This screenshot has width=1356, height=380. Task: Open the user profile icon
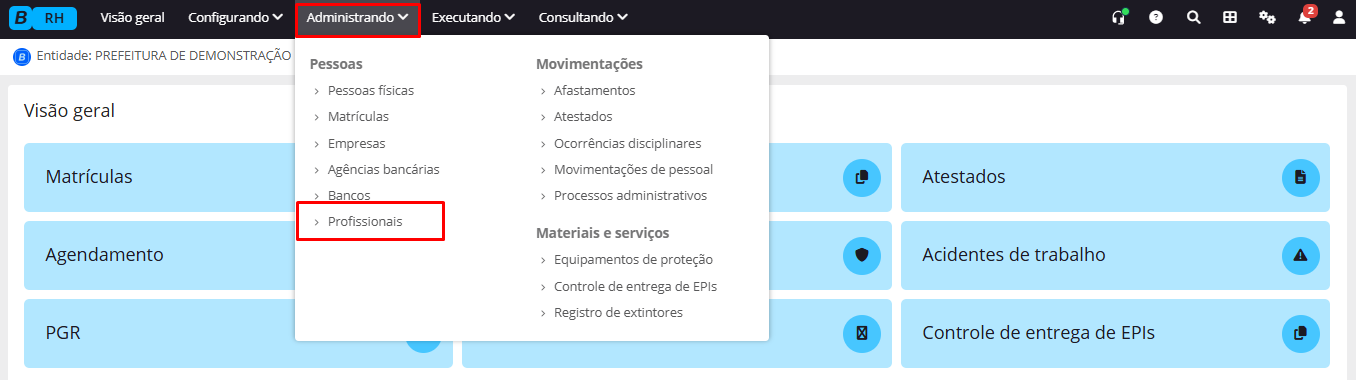pyautogui.click(x=1339, y=17)
